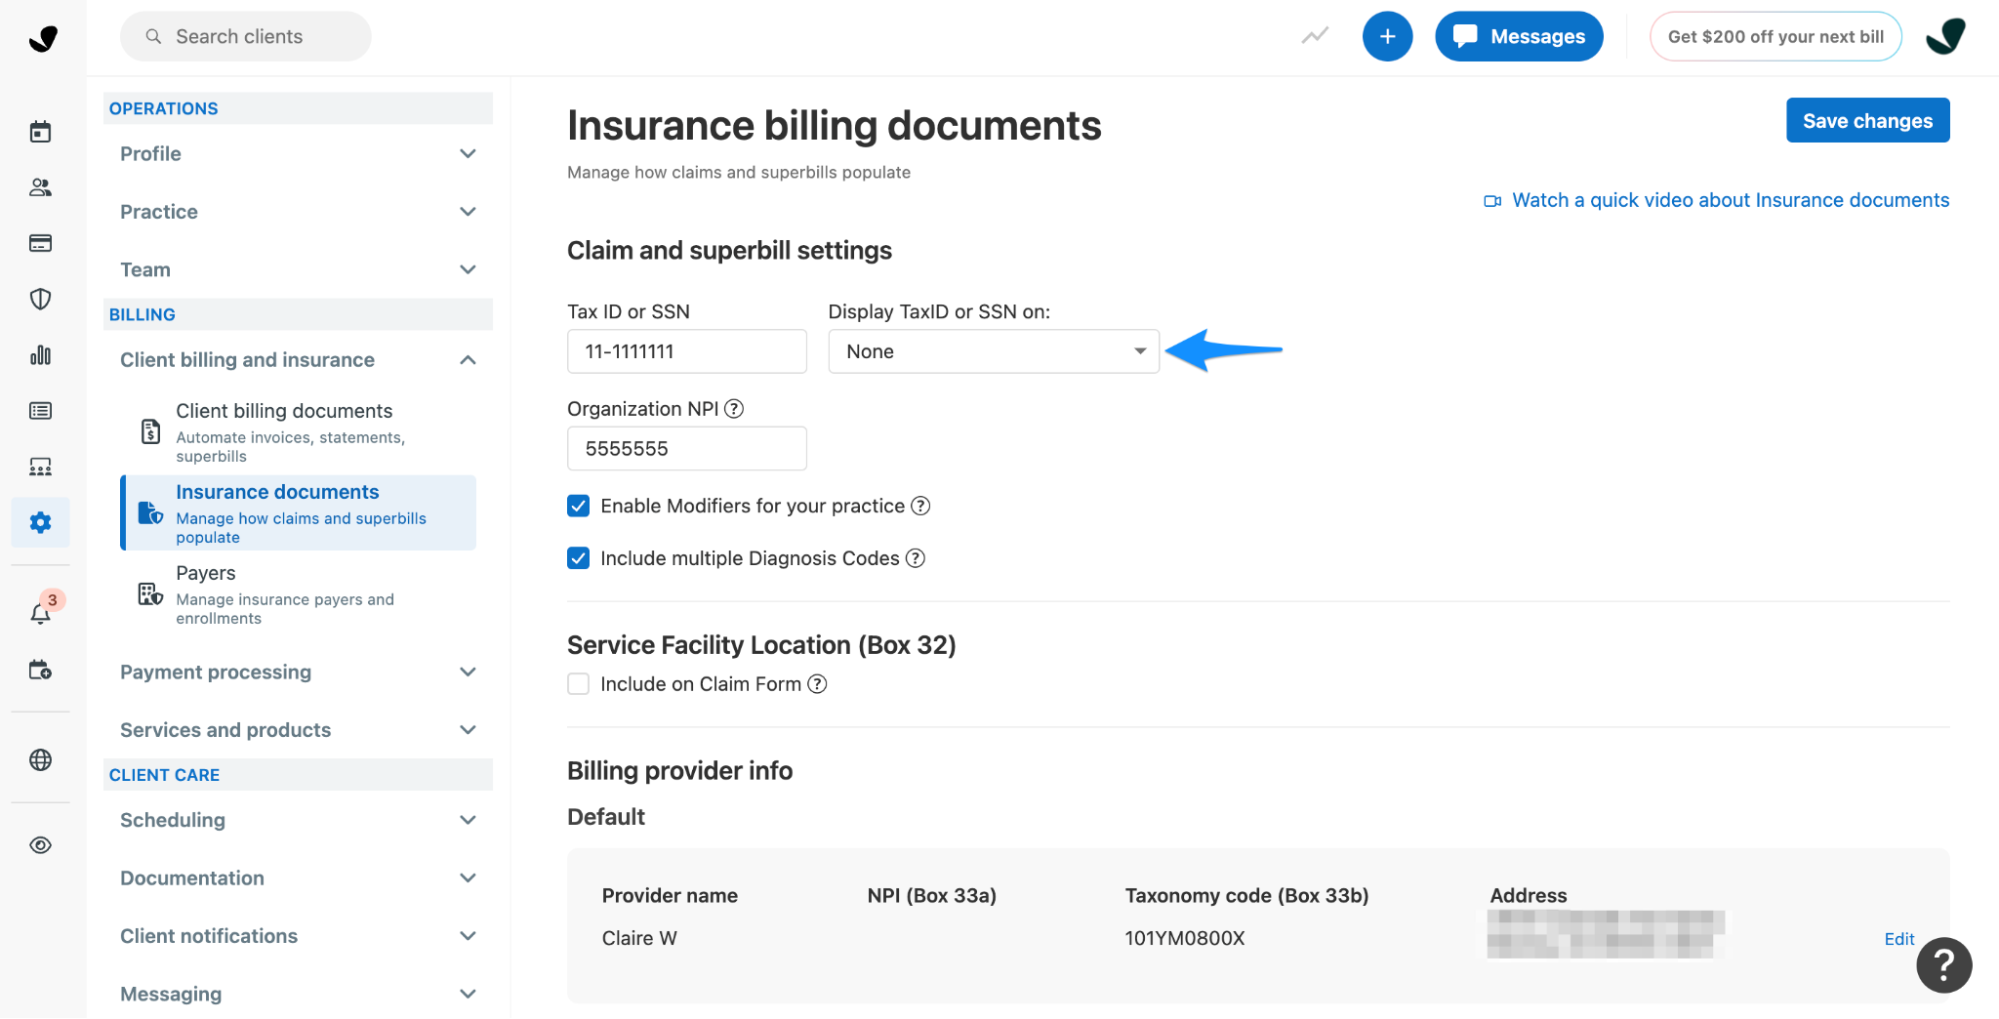This screenshot has width=1999, height=1019.
Task: Expand the Team section
Action: tap(297, 270)
